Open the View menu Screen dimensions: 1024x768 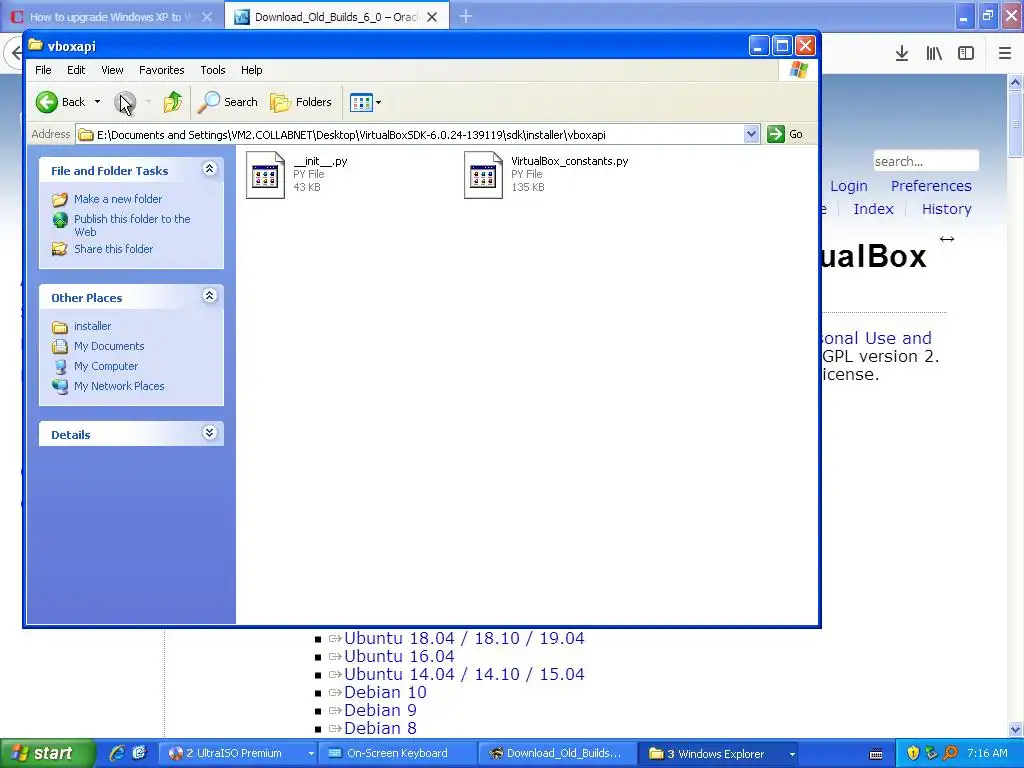coord(112,70)
